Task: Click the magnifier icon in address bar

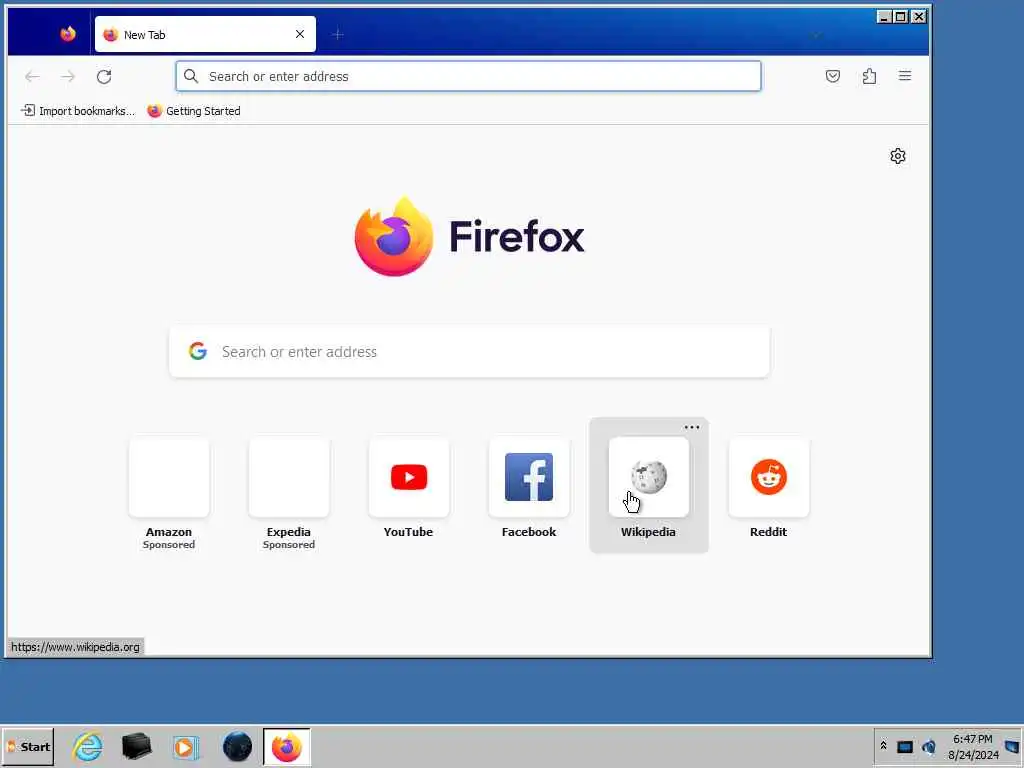Action: (x=191, y=76)
